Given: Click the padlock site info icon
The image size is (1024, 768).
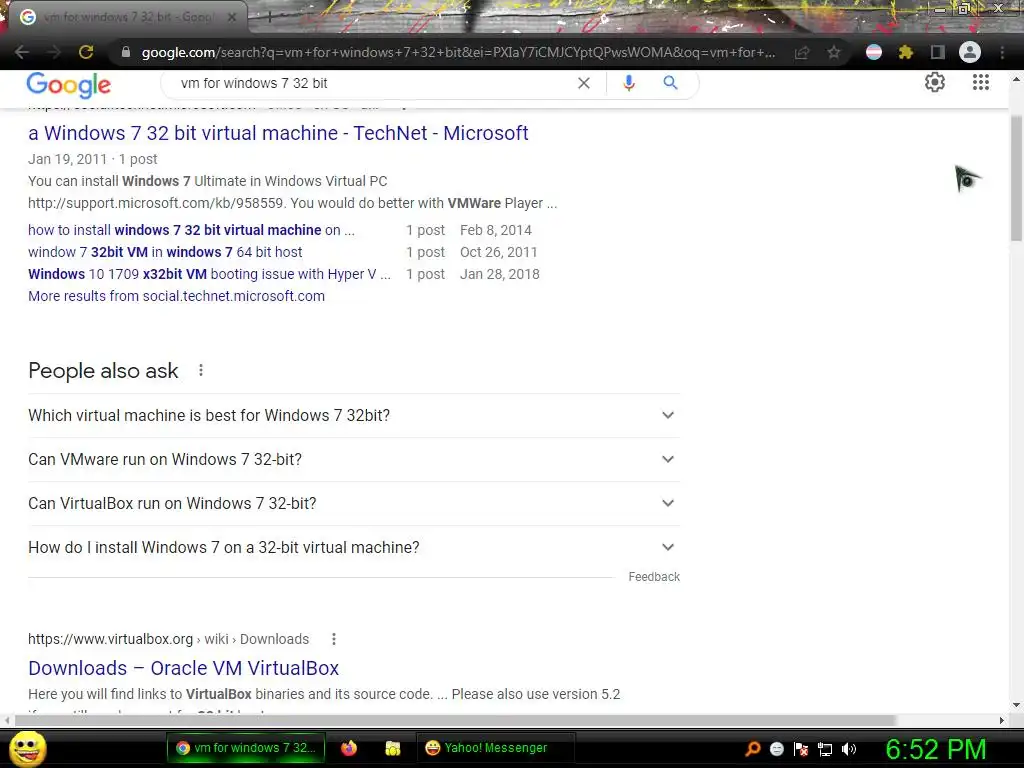Looking at the screenshot, I should pyautogui.click(x=126, y=52).
